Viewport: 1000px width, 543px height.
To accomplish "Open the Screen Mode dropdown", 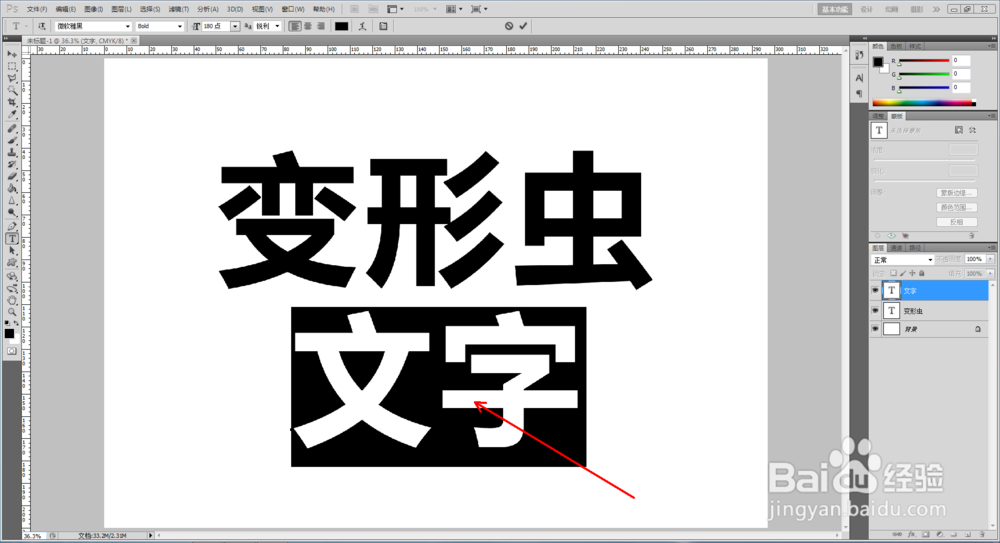I will click(x=479, y=9).
